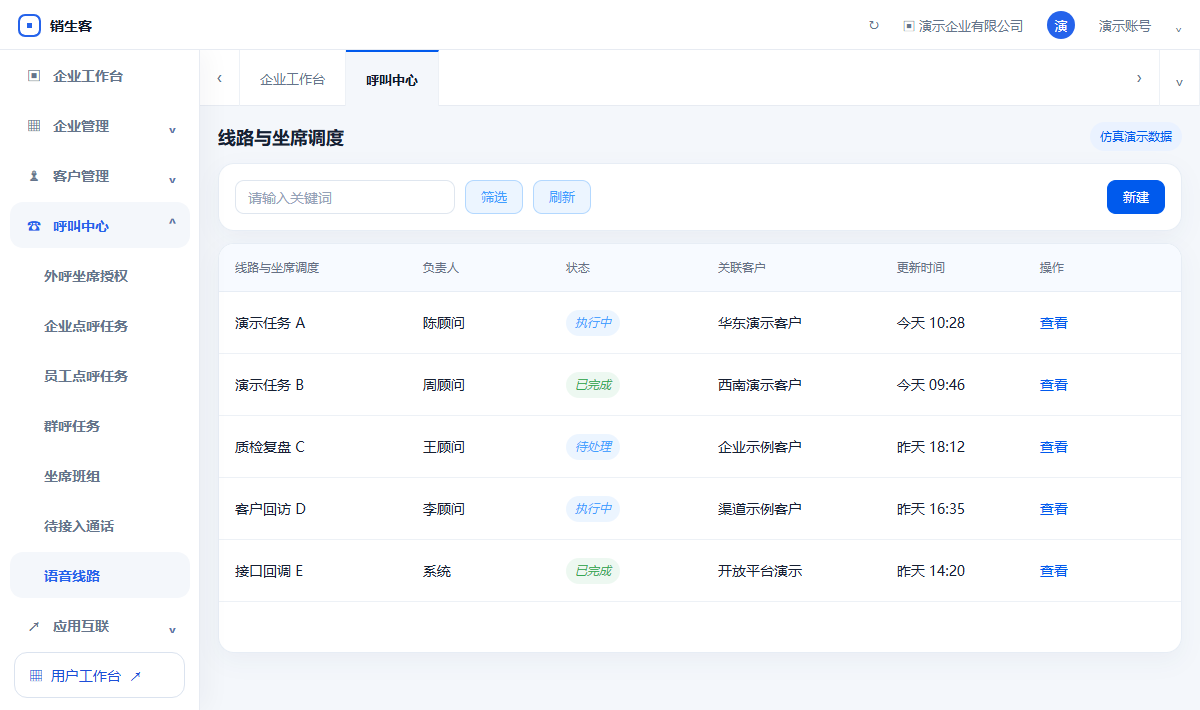Click 待处理 status of 质检复盘 C
Image resolution: width=1200 pixels, height=710 pixels.
593,447
